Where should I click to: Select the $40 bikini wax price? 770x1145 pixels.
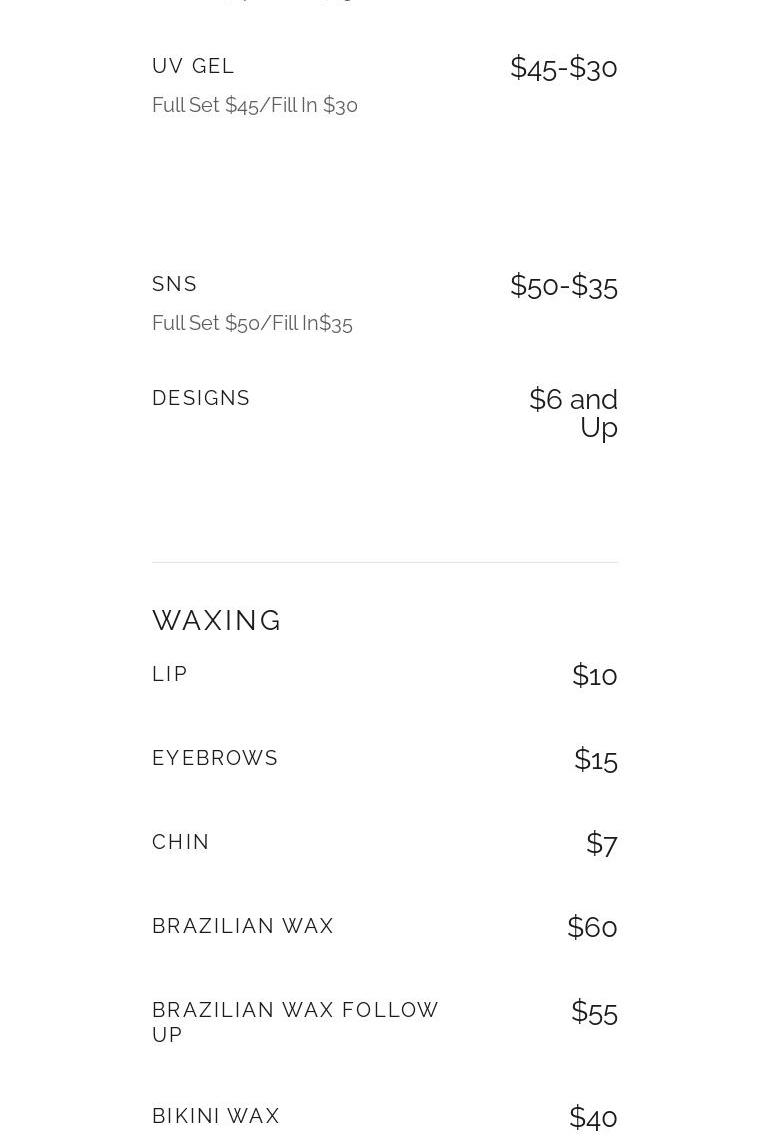[x=593, y=1118]
